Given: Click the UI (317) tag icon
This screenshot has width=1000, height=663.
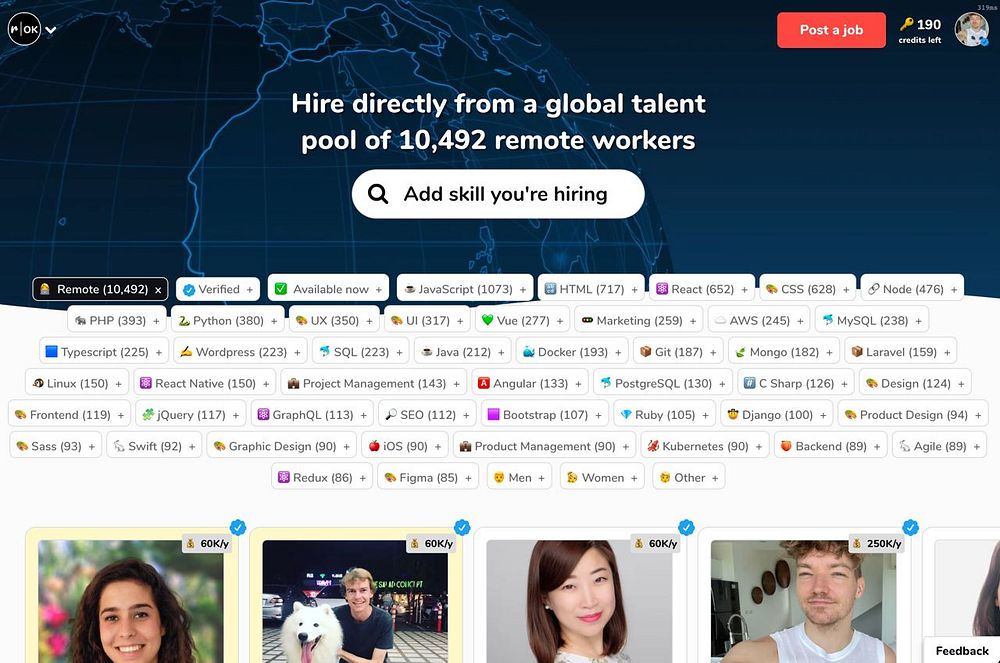Looking at the screenshot, I should point(397,321).
